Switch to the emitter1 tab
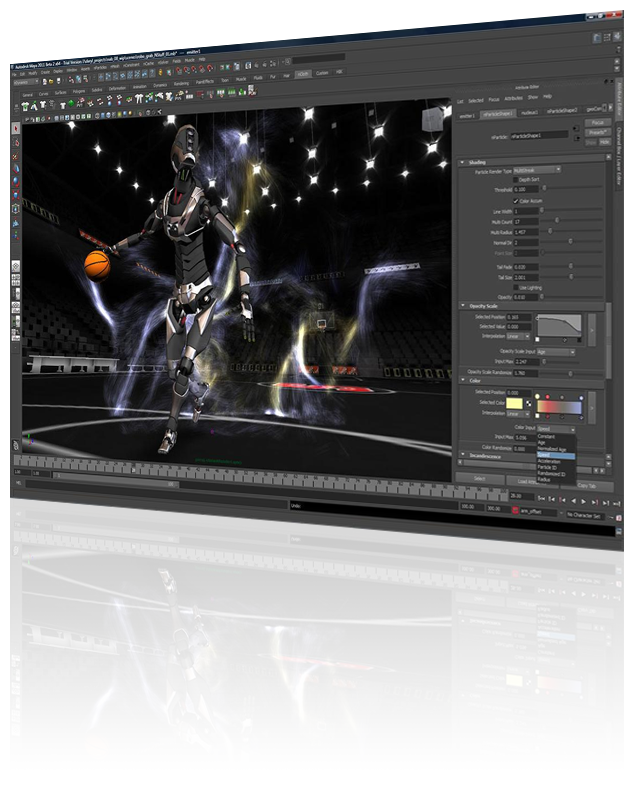The height and width of the screenshot is (796, 634). [x=467, y=116]
